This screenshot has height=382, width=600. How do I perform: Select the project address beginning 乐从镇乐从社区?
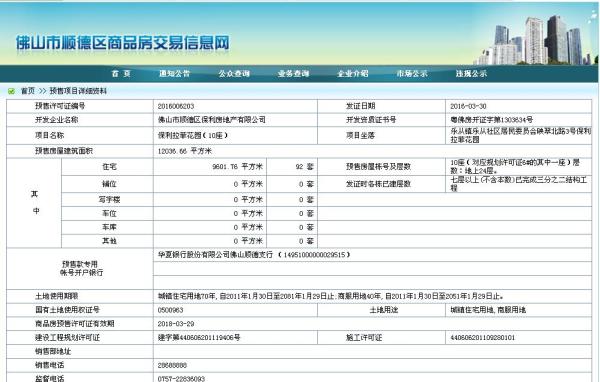[521, 135]
